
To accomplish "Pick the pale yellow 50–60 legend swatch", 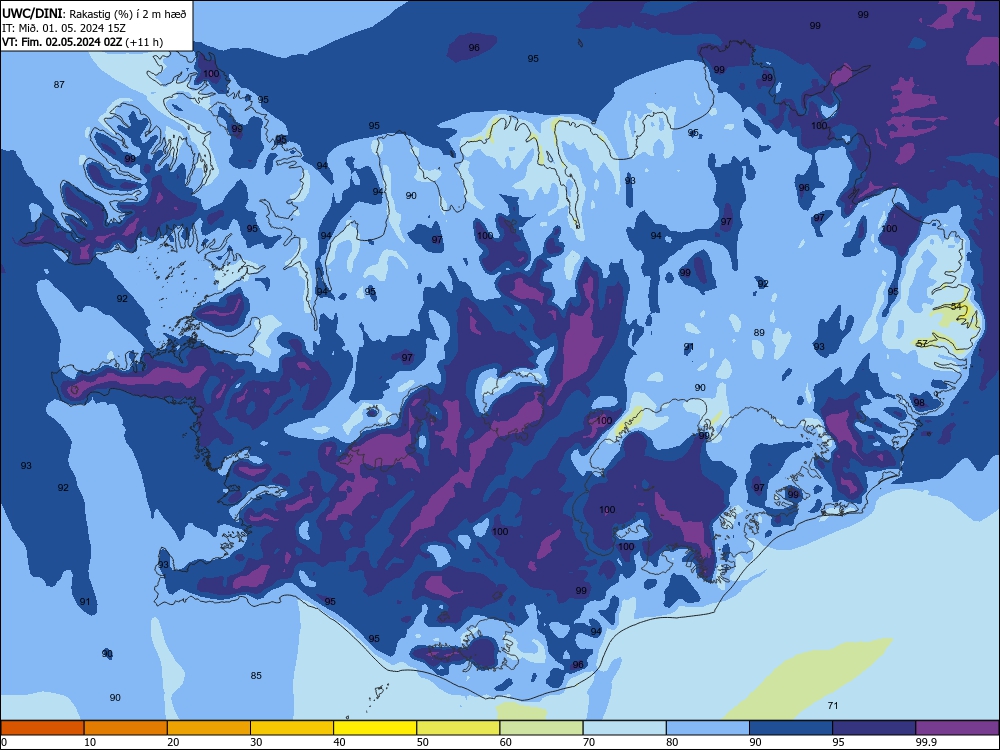I will (x=459, y=728).
